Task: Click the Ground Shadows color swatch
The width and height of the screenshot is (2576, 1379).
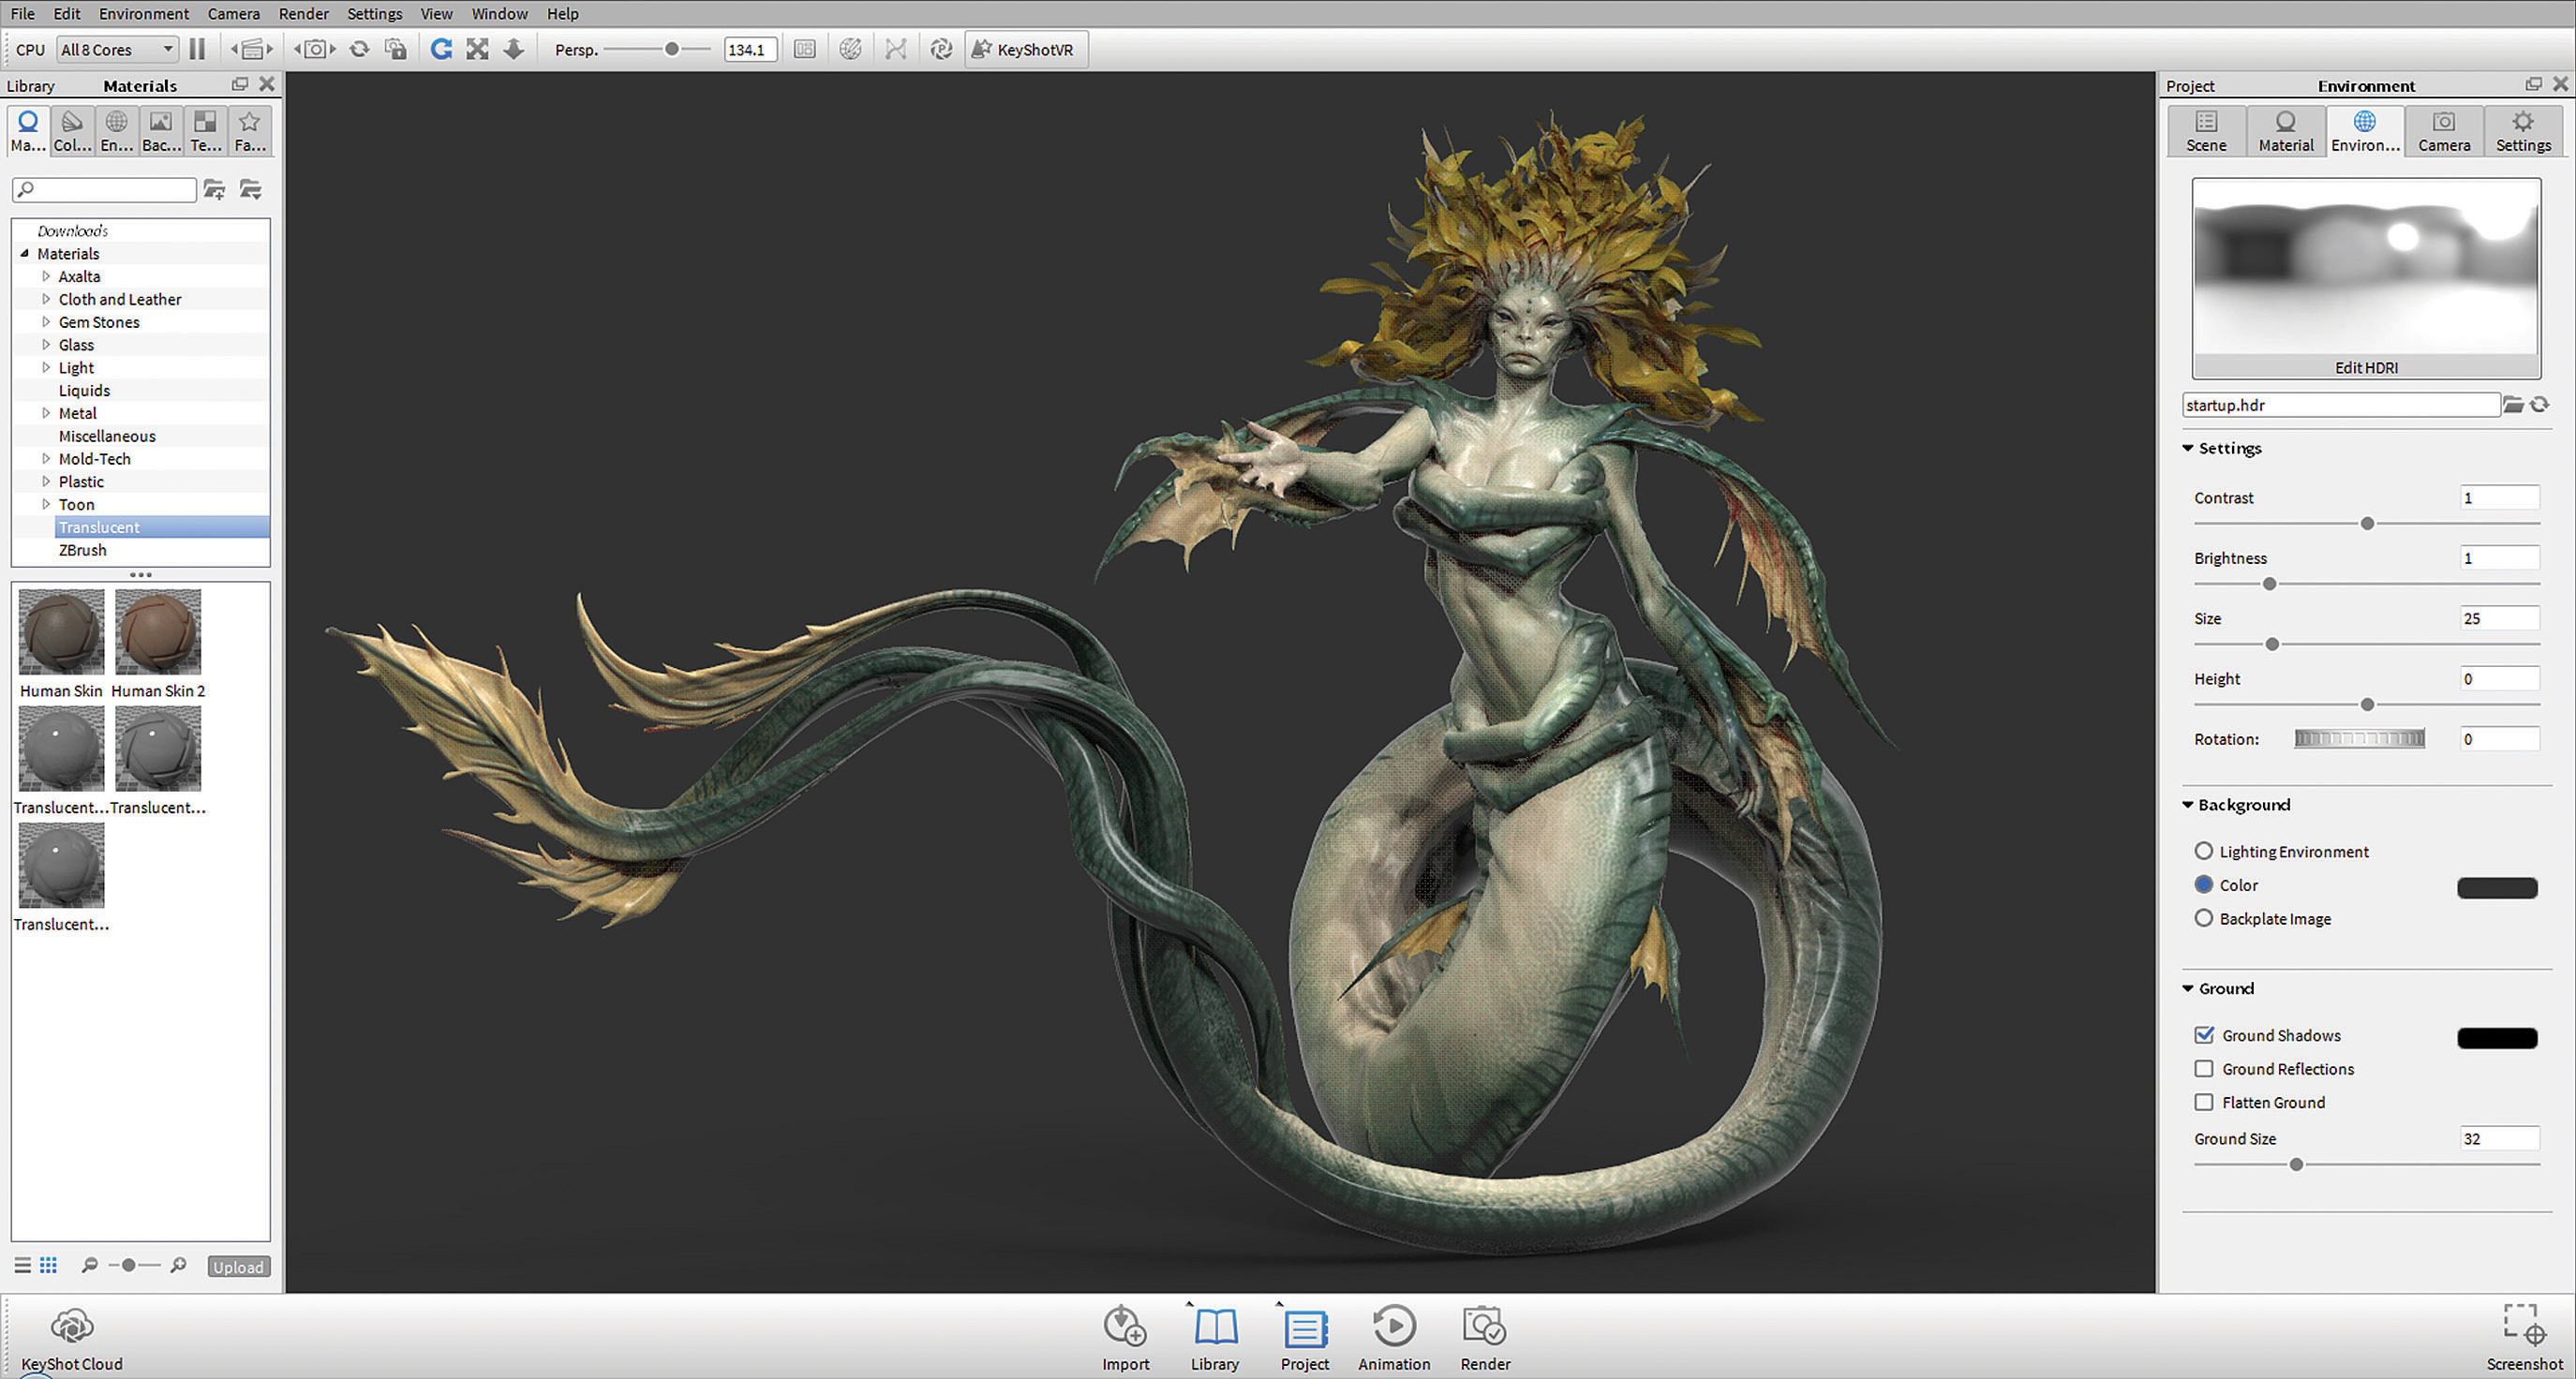Action: tap(2497, 1037)
